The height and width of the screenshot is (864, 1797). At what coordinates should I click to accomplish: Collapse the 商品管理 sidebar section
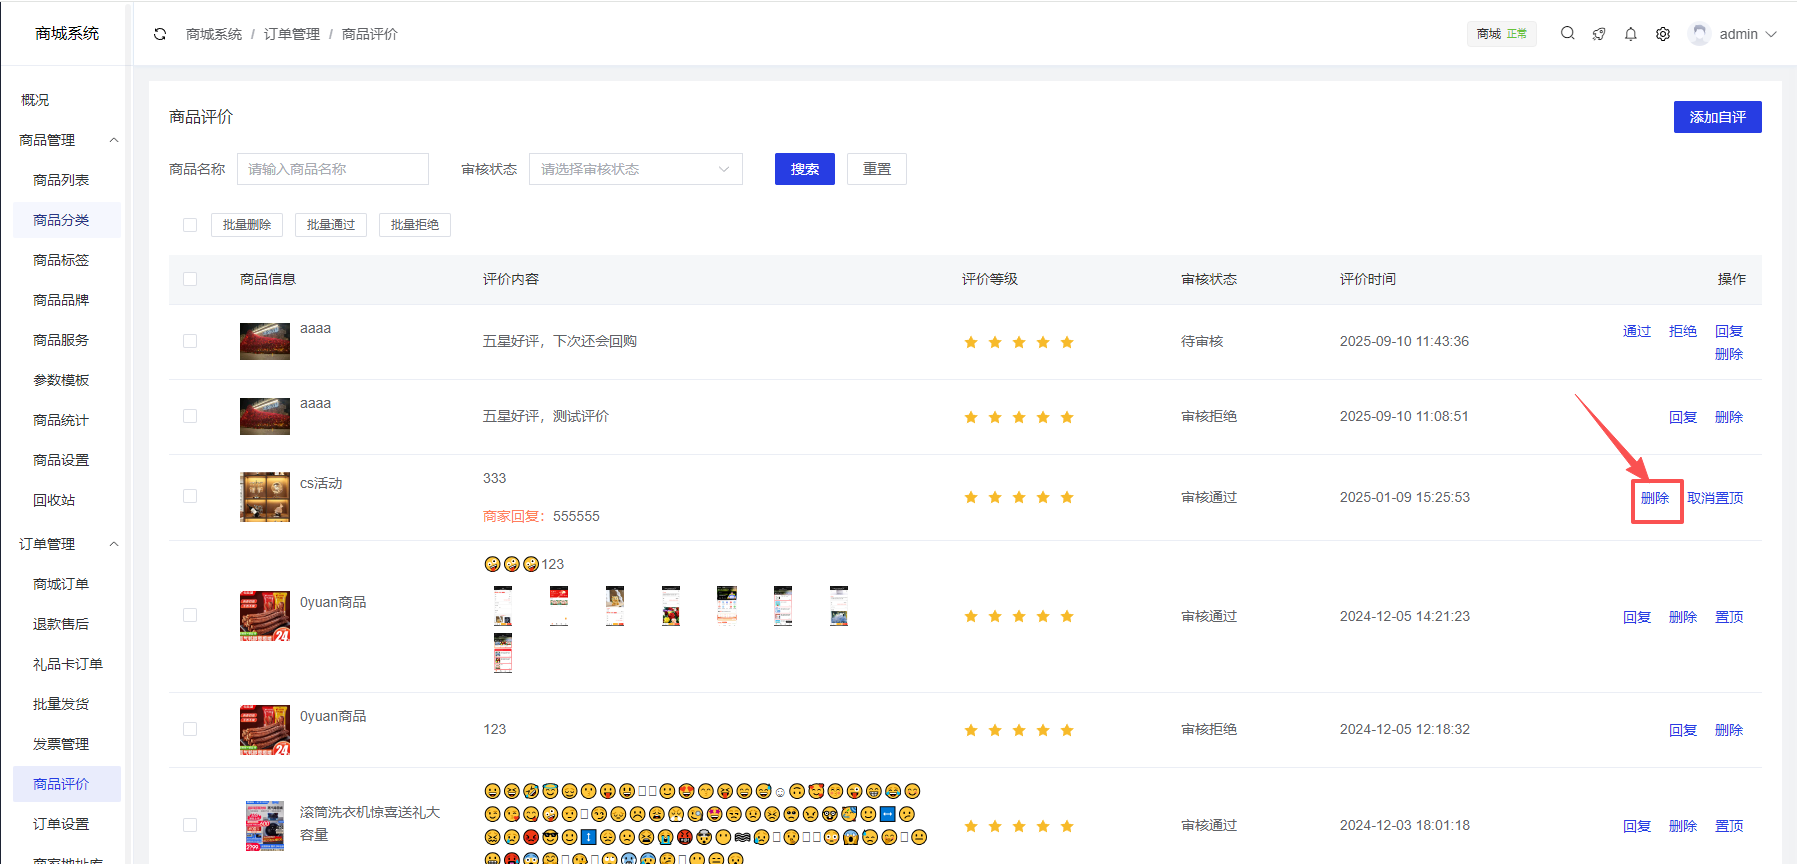click(114, 140)
